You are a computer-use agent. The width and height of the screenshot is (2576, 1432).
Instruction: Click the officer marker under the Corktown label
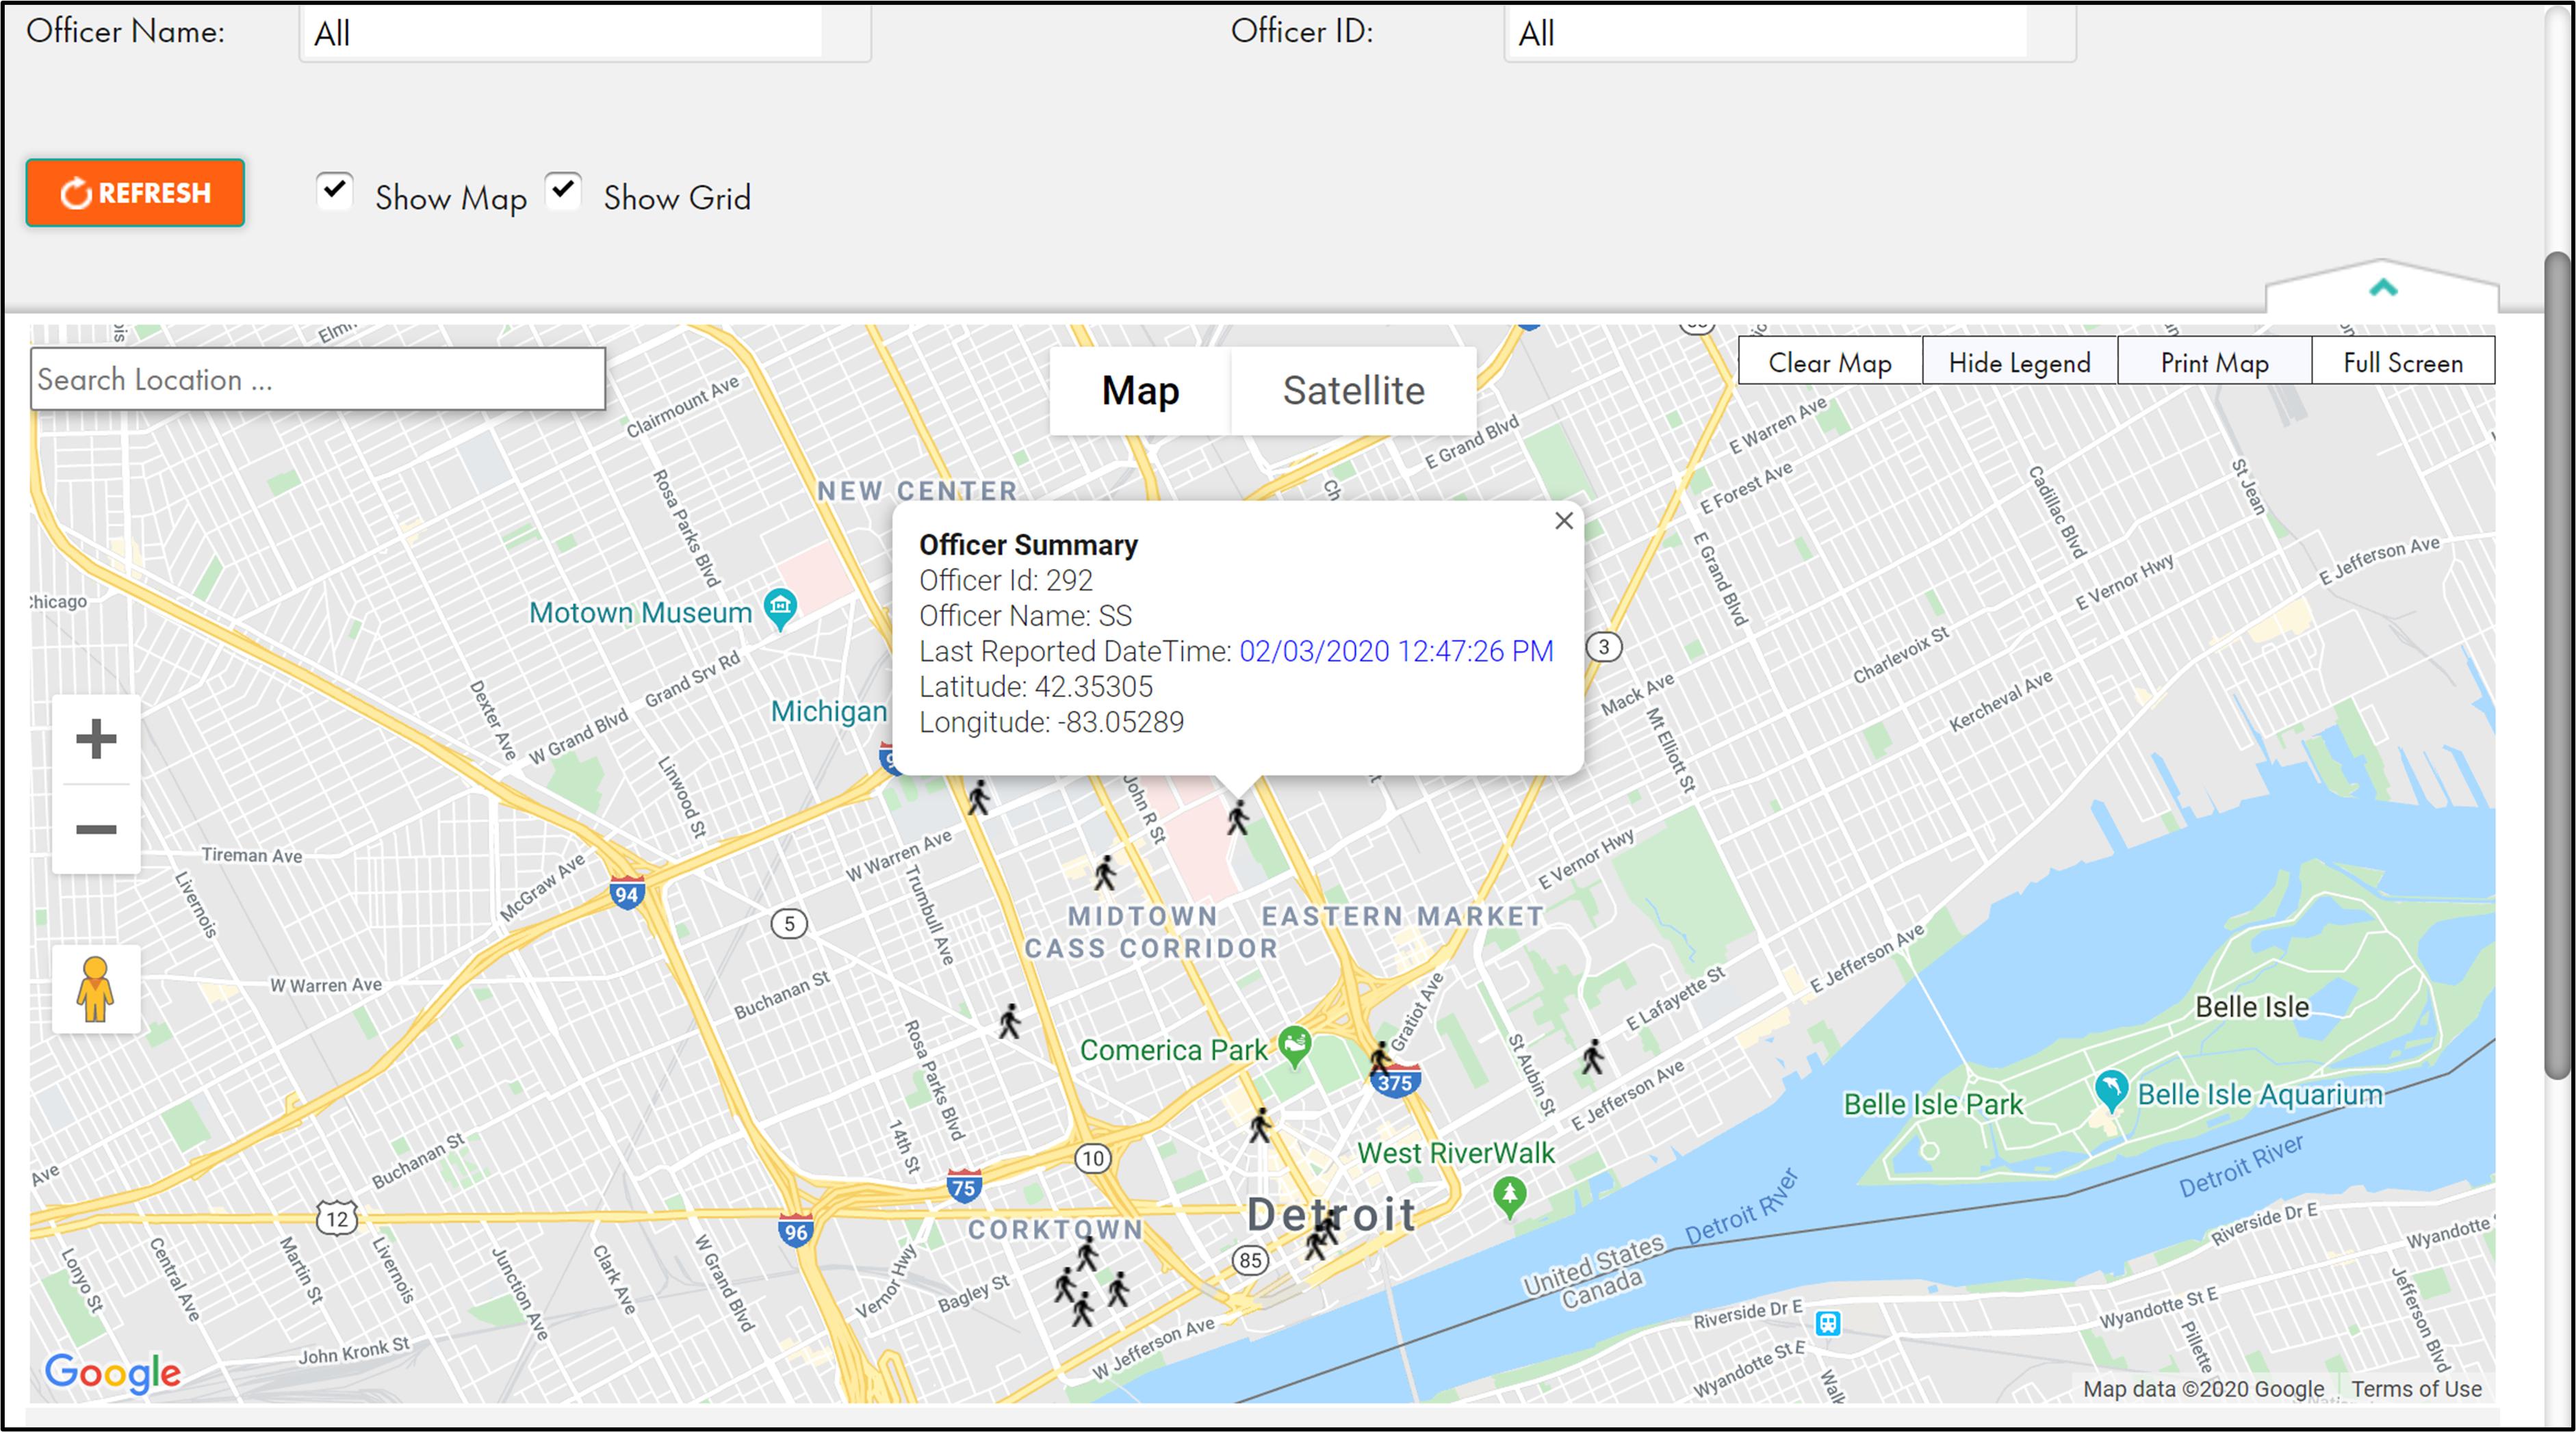pyautogui.click(x=1087, y=1253)
